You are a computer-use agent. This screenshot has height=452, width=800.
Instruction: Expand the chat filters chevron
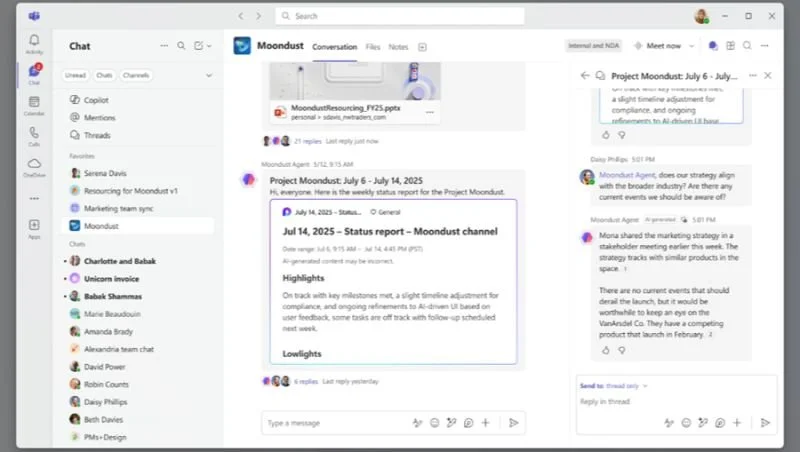click(x=209, y=76)
